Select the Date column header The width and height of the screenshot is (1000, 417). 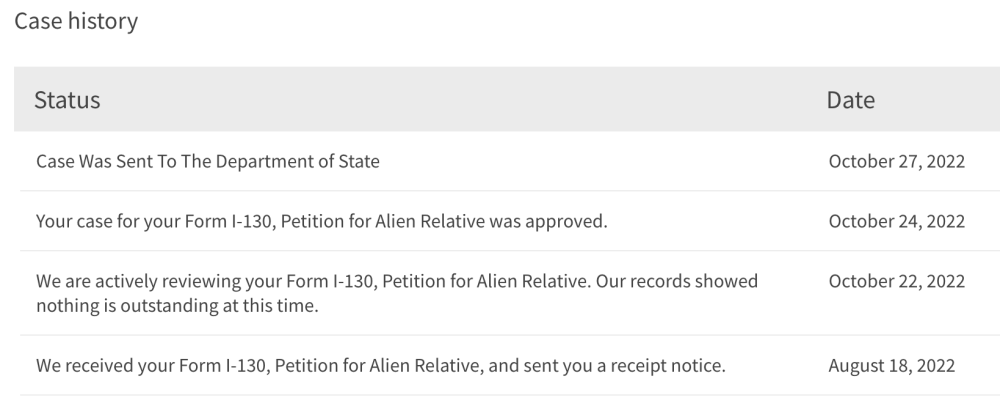click(x=850, y=99)
